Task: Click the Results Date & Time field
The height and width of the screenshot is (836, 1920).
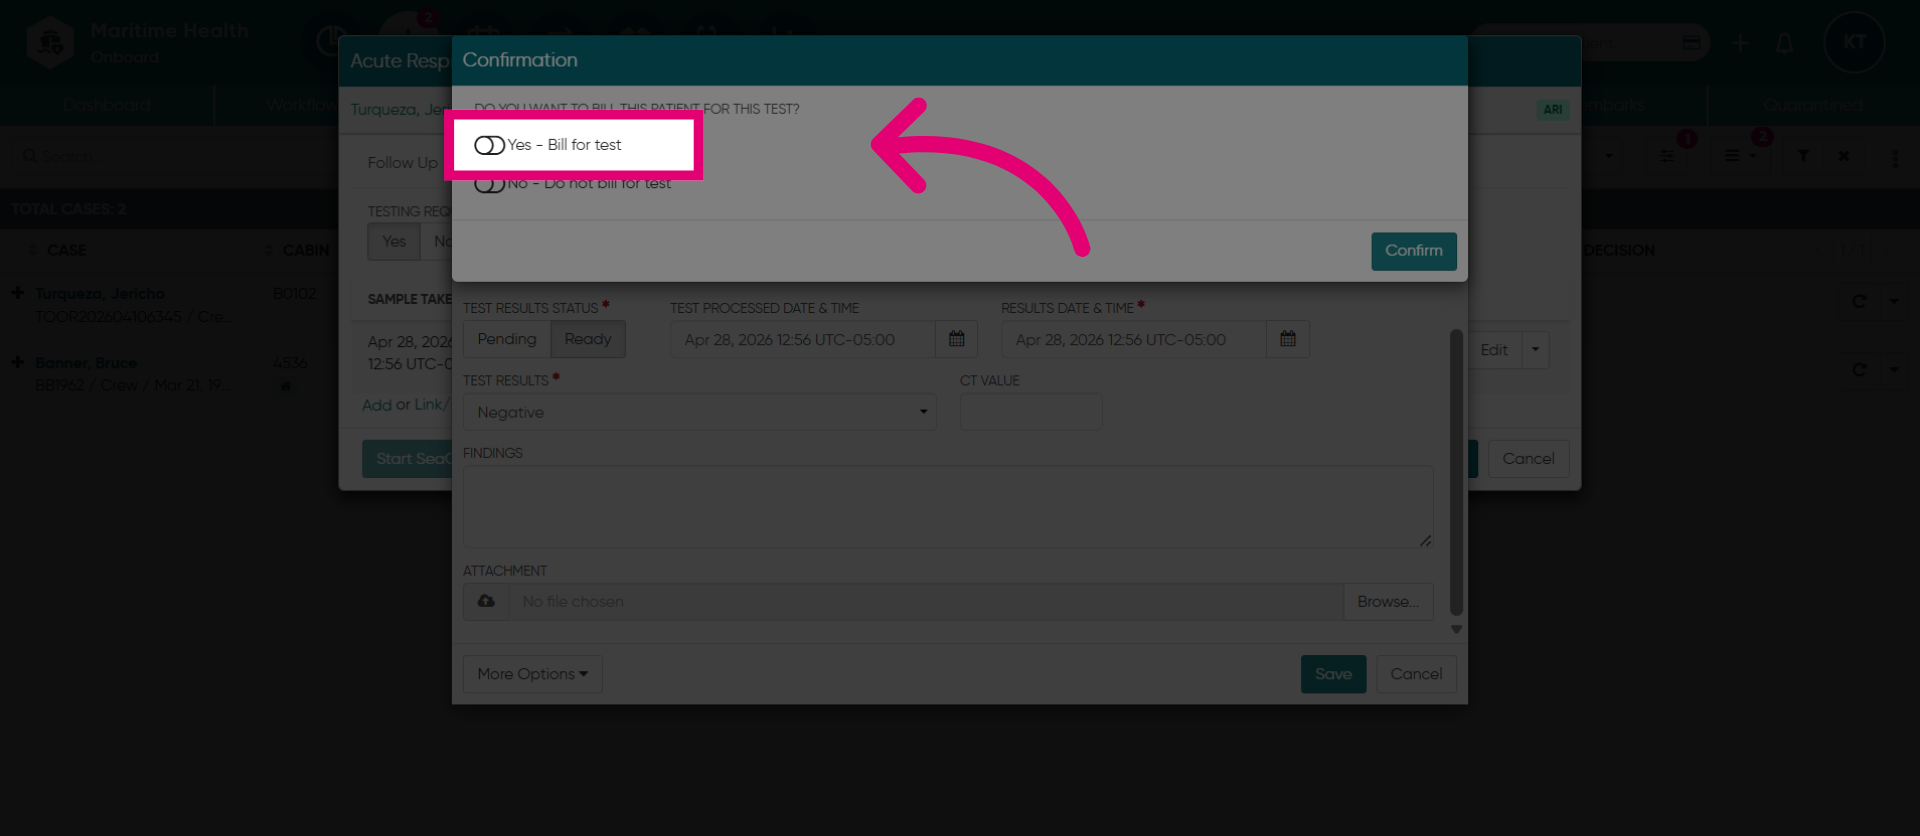Action: [1134, 339]
